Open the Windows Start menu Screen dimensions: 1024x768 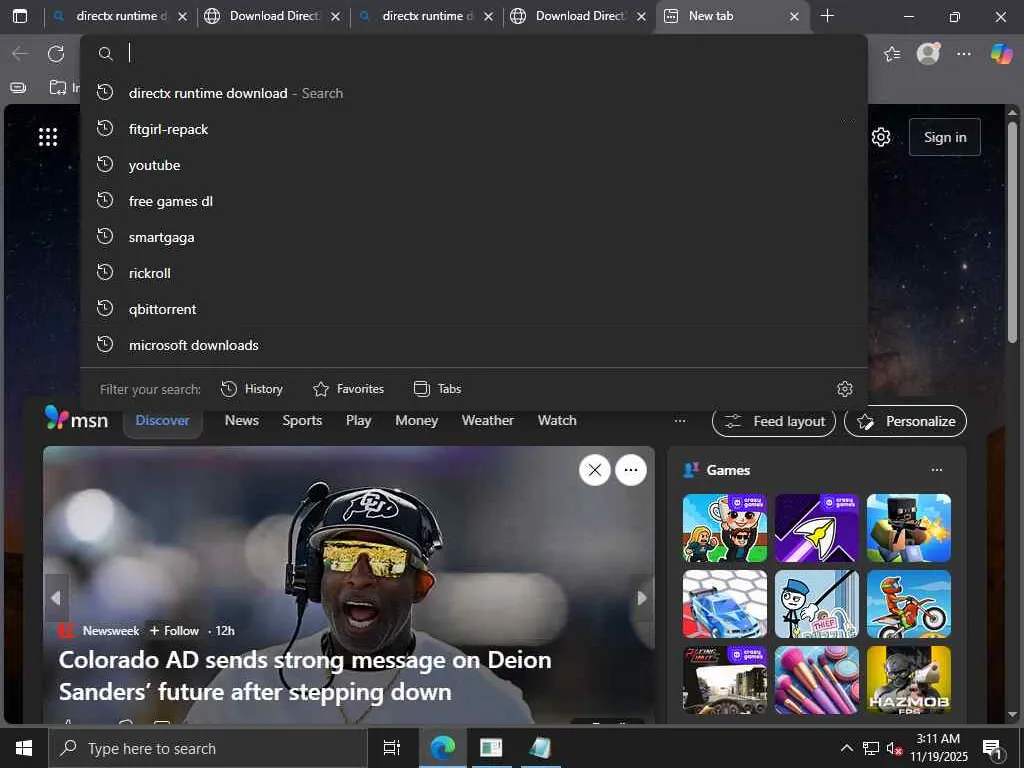[x=24, y=748]
